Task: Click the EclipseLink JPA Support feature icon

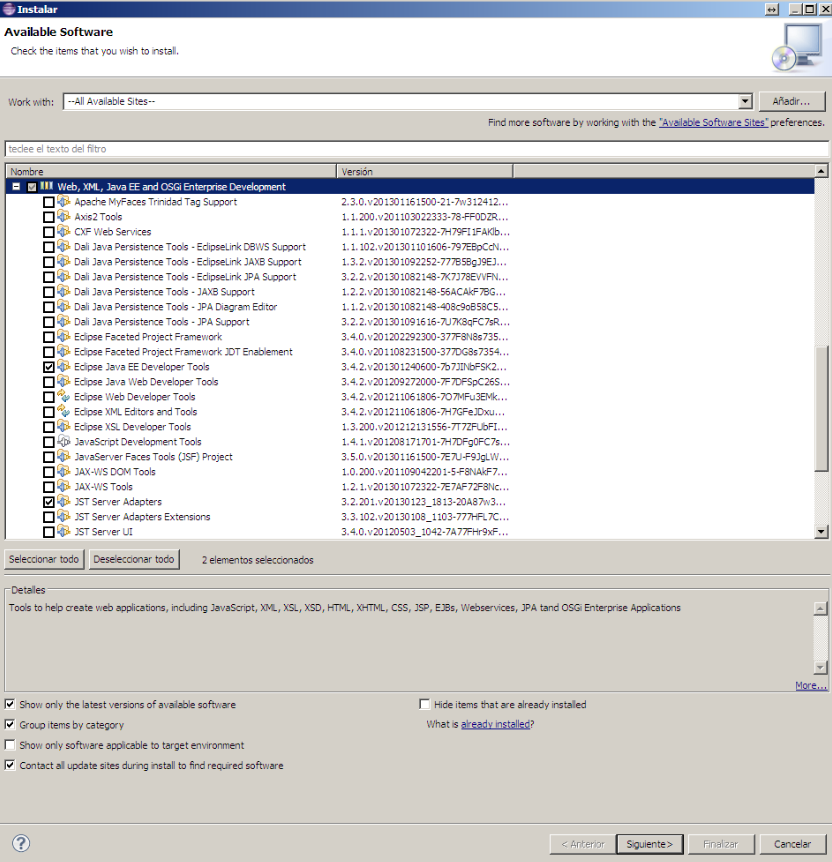Action: tap(64, 277)
